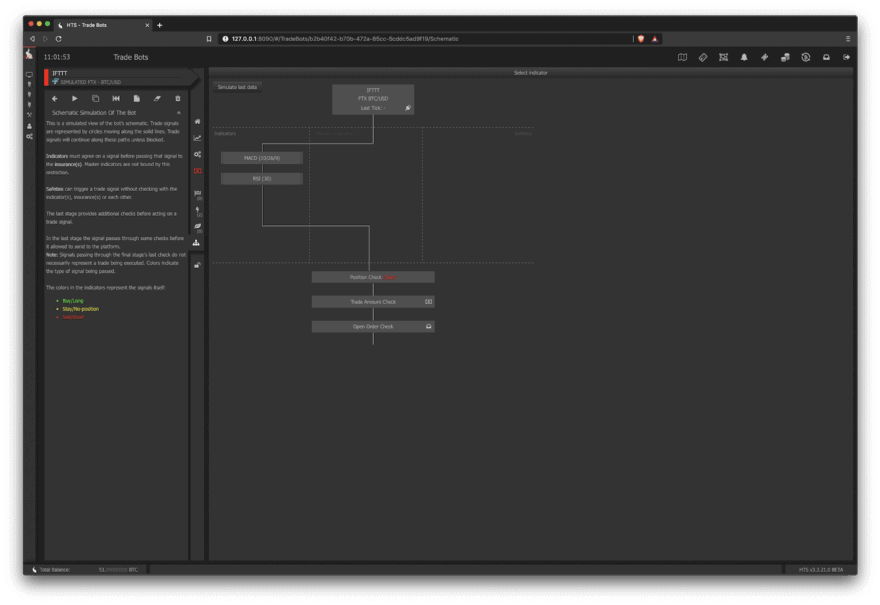Open the indicators tab icon with counter
Screen dimensions: 880x605
click(x=198, y=211)
